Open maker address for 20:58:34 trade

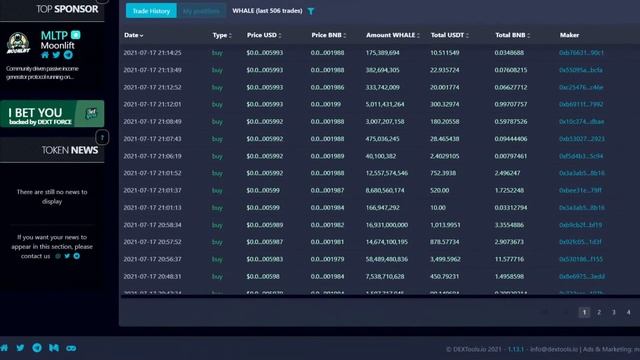point(580,225)
